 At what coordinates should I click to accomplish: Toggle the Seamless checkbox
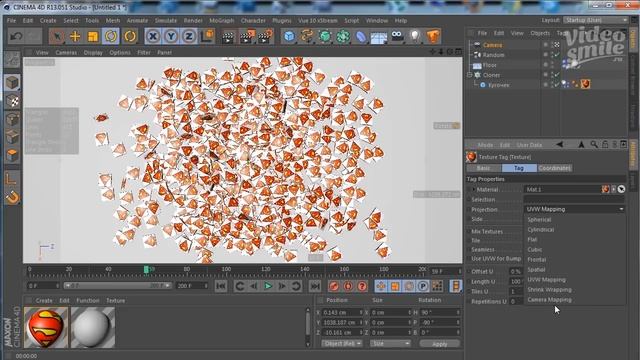point(469,249)
